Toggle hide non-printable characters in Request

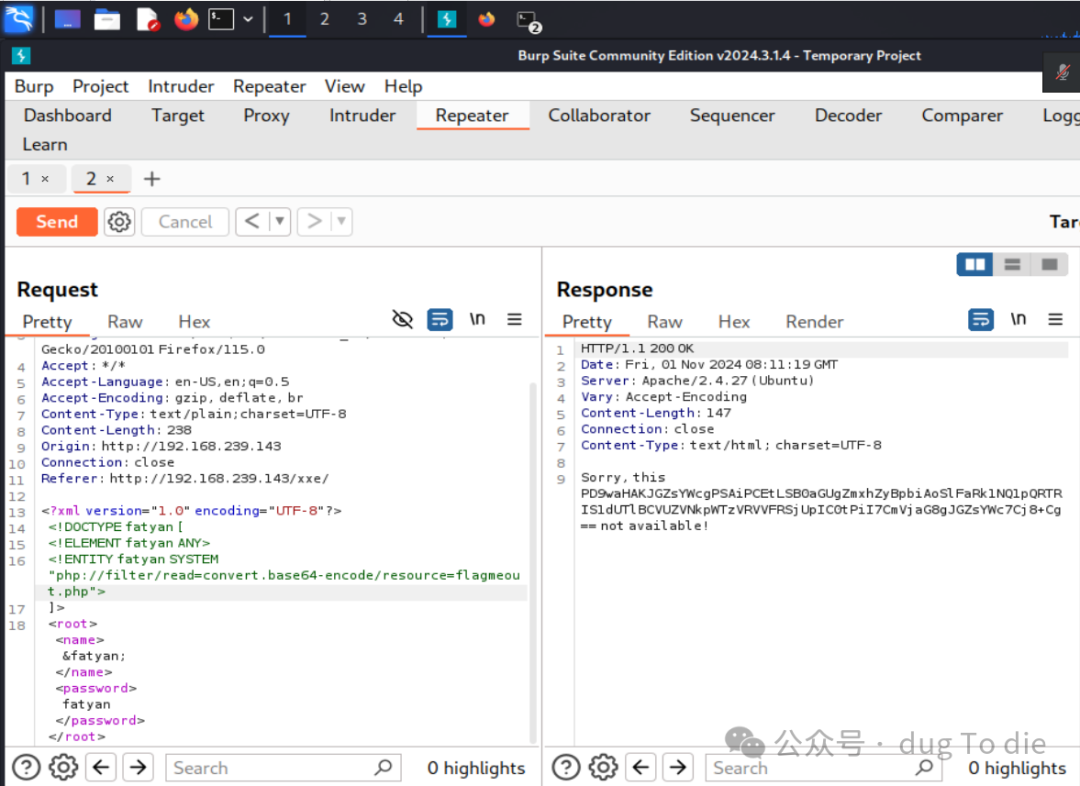402,319
